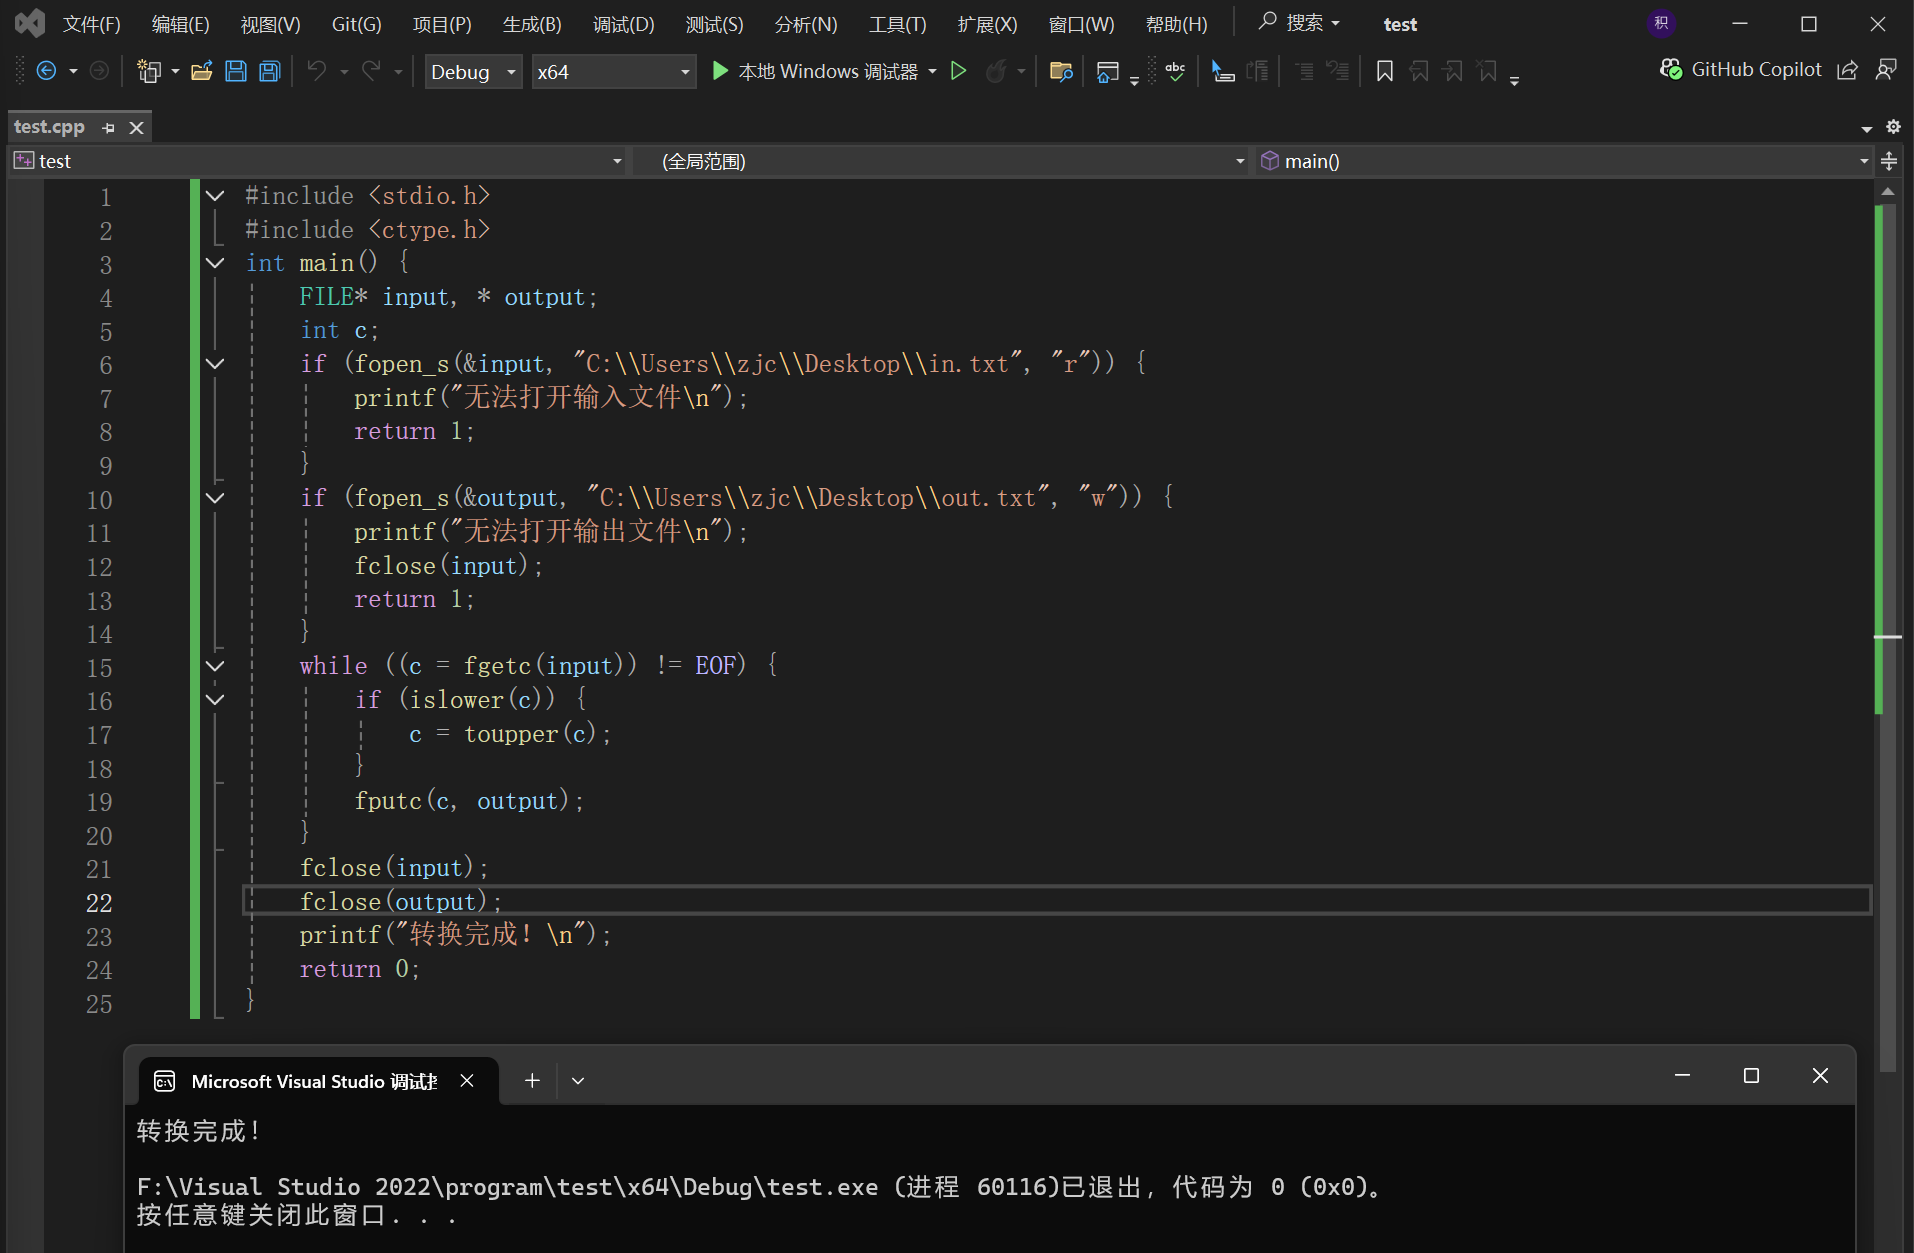Click the cursor-with-line icon in toolbar
This screenshot has width=1914, height=1253.
(x=1222, y=71)
